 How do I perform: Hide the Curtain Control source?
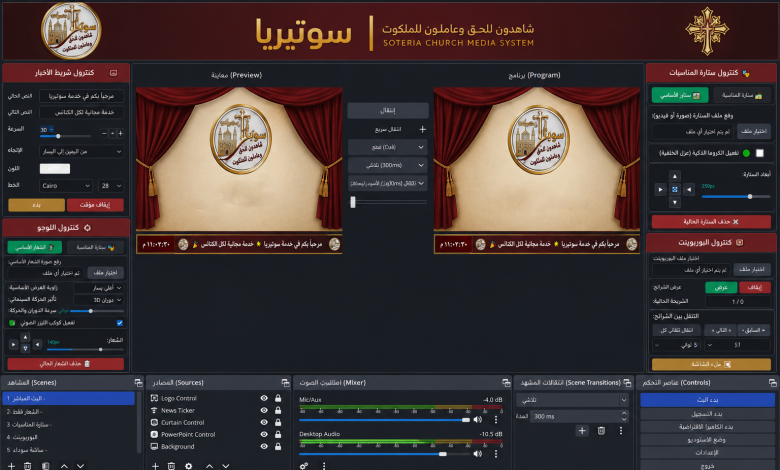pyautogui.click(x=264, y=422)
